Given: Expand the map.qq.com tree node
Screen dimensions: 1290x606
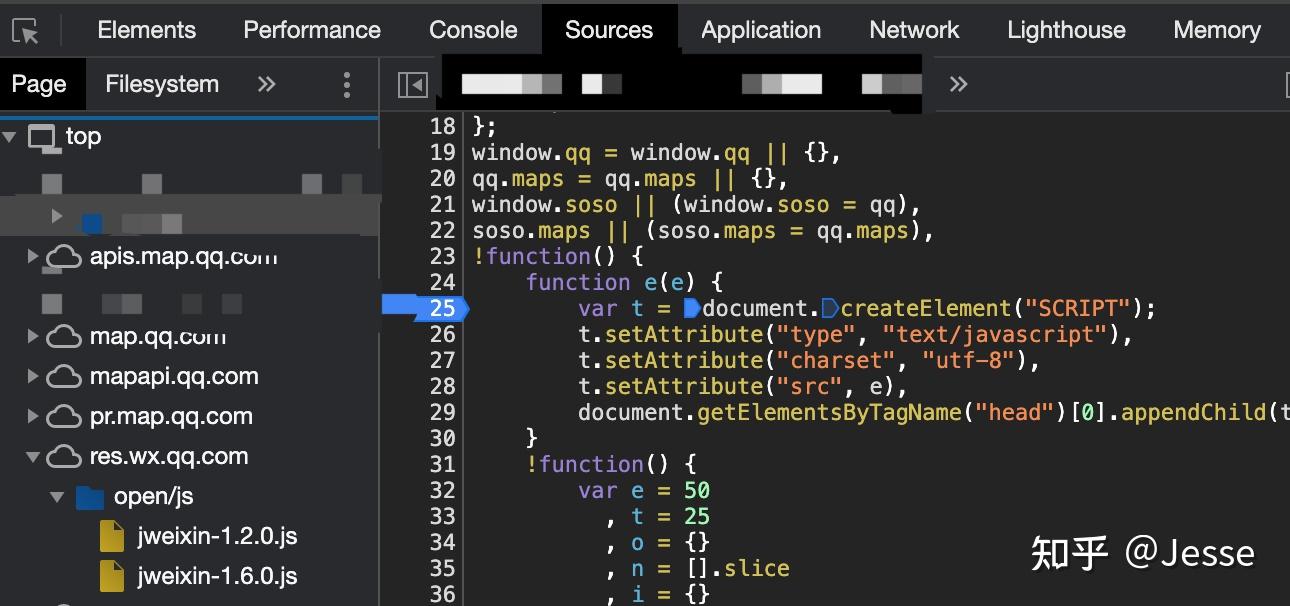Looking at the screenshot, I should click(33, 336).
